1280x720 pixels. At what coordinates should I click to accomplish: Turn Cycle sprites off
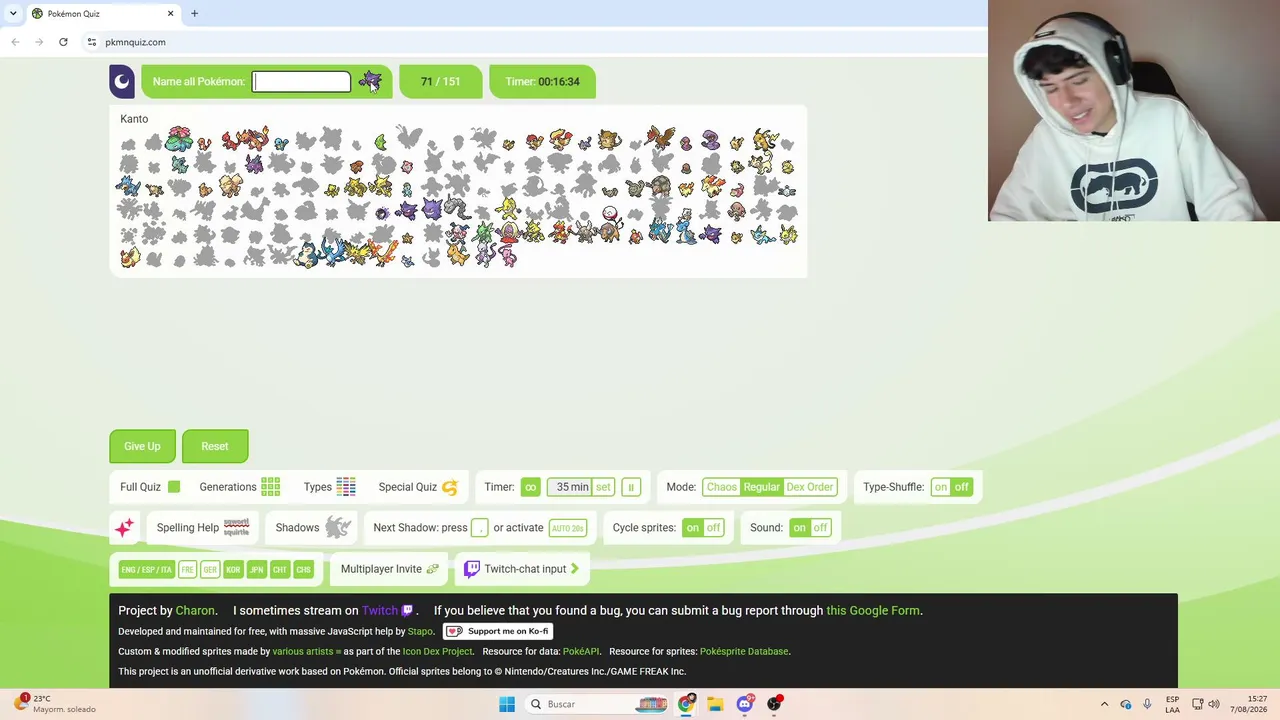click(713, 528)
